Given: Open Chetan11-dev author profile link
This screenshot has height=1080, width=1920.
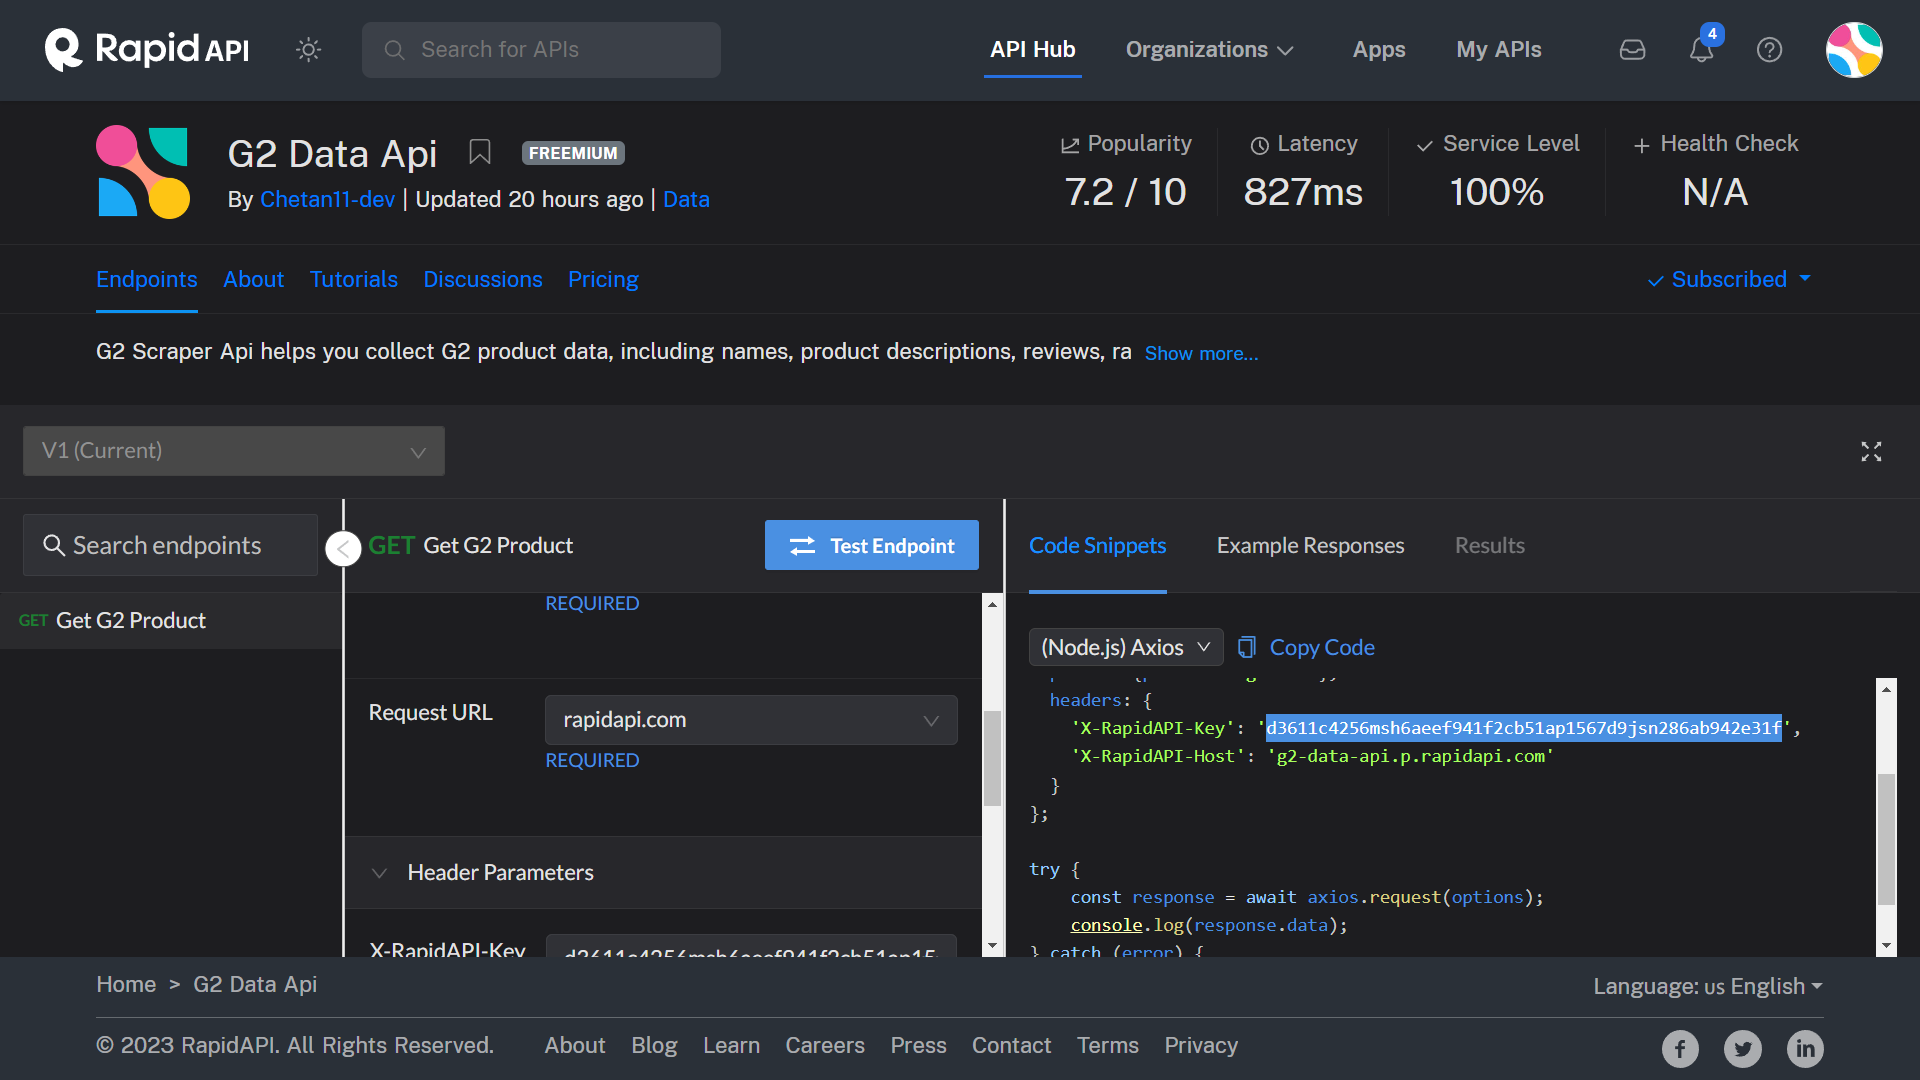Looking at the screenshot, I should coord(327,199).
